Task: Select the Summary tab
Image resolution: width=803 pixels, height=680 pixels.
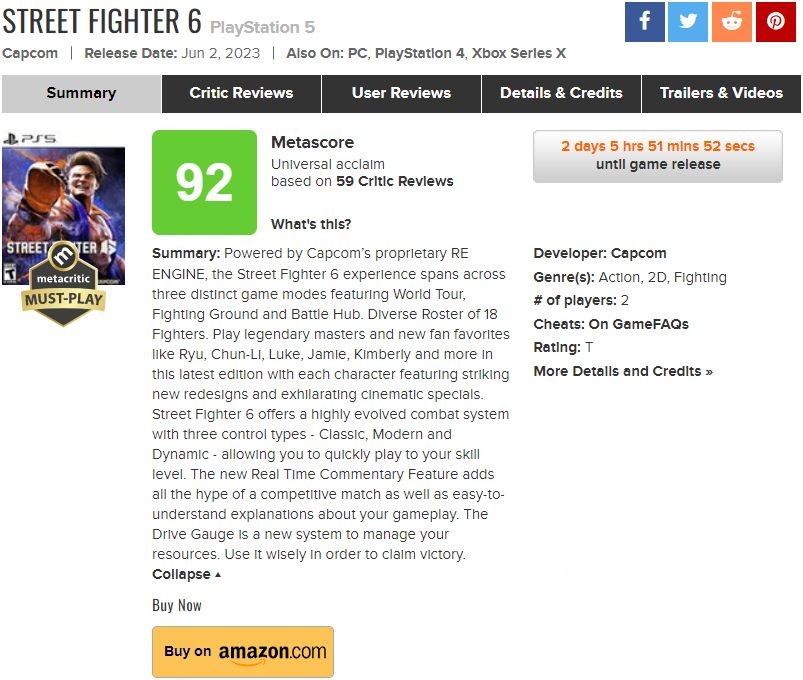Action: 81,93
